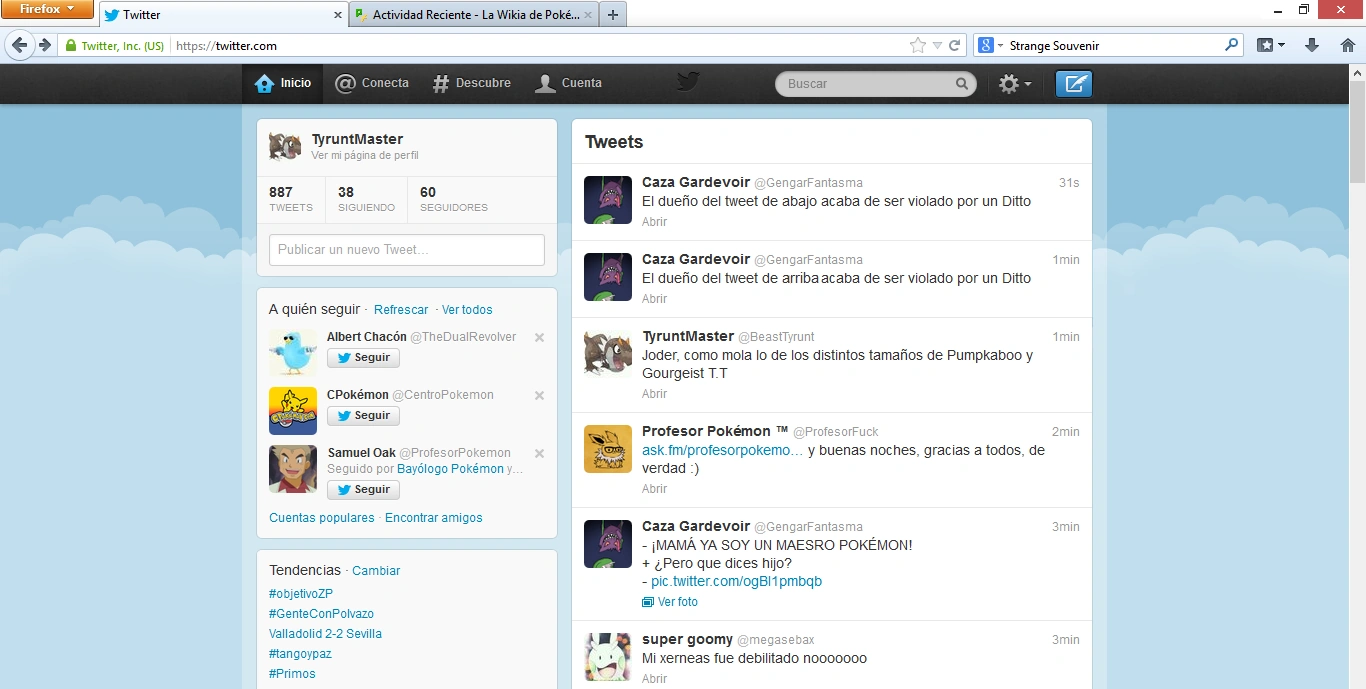Open the Inicio tab in Twitter

point(283,83)
